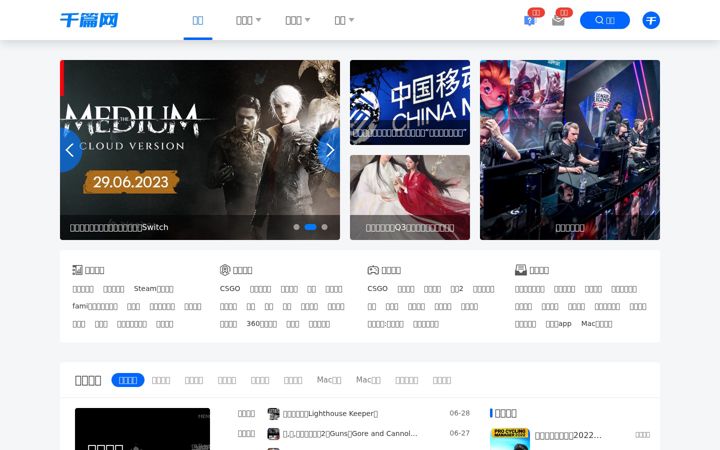Open the title ending in 2022... beside Pro Cycling

[568, 435]
